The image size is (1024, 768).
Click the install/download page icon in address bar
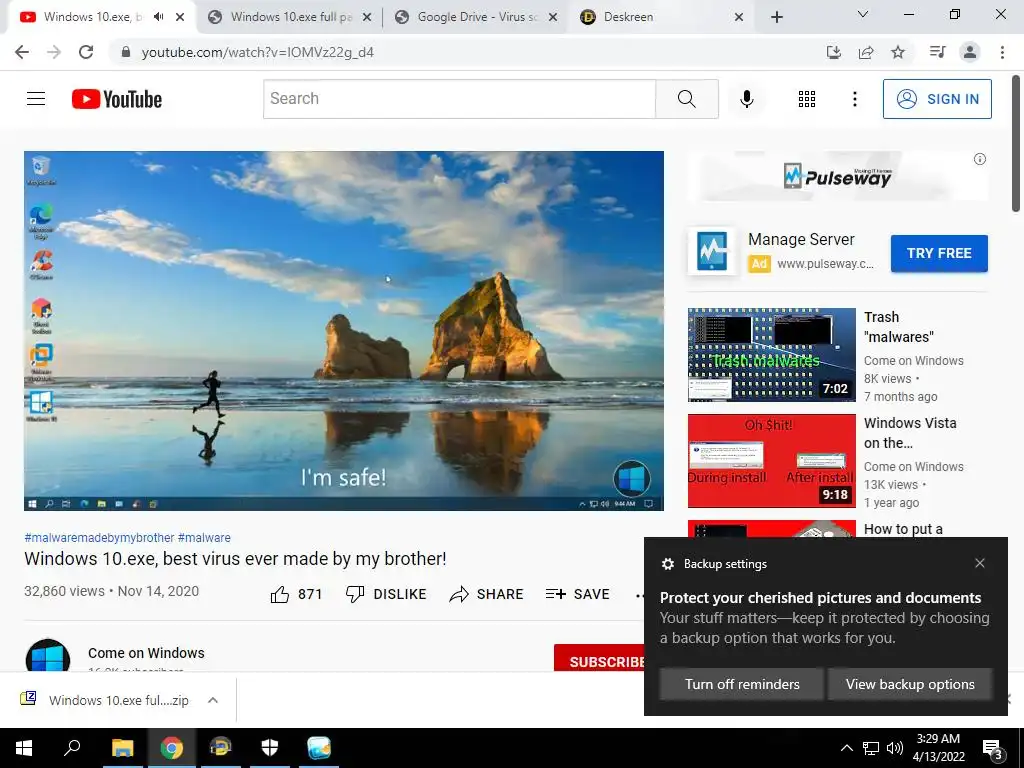click(x=834, y=52)
